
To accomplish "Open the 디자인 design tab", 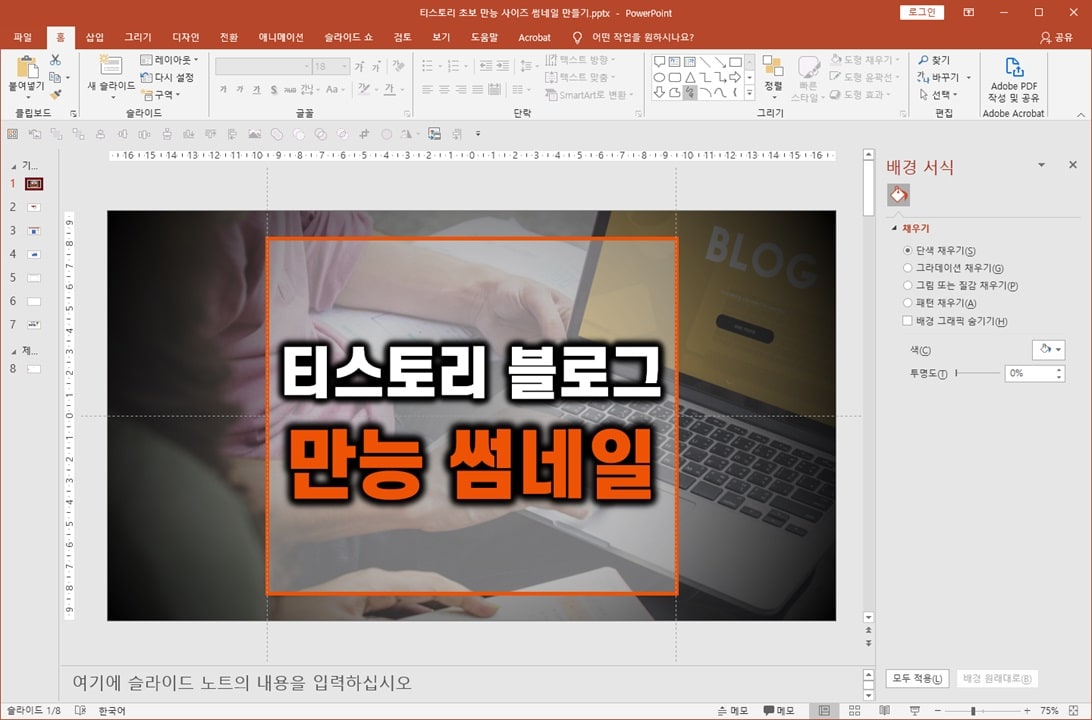I will (x=185, y=38).
